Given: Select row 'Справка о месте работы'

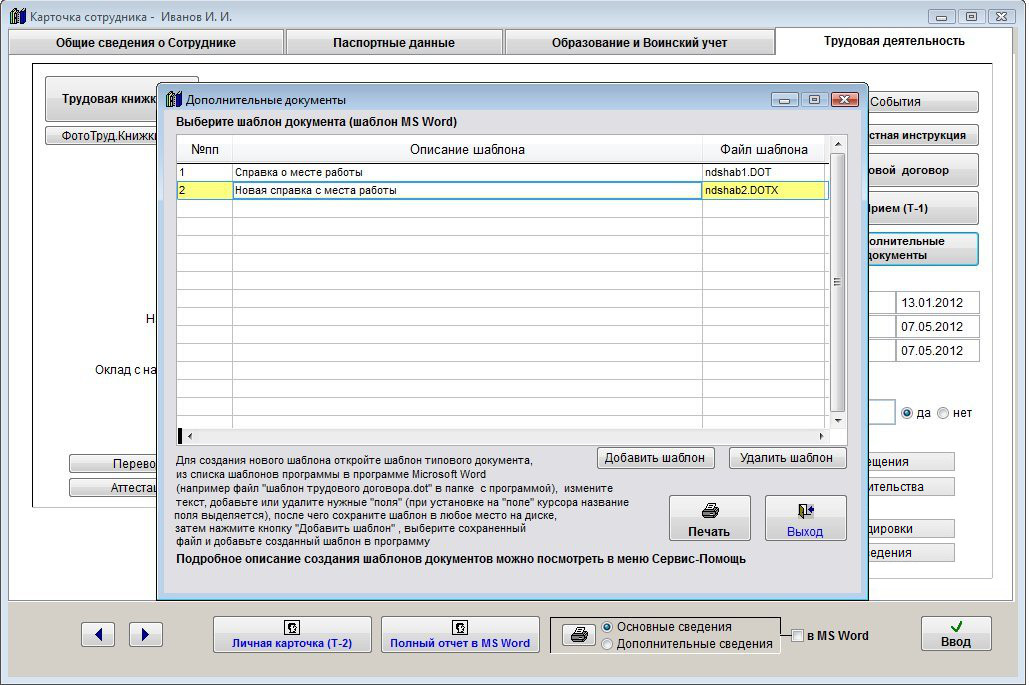Looking at the screenshot, I should tap(466, 172).
